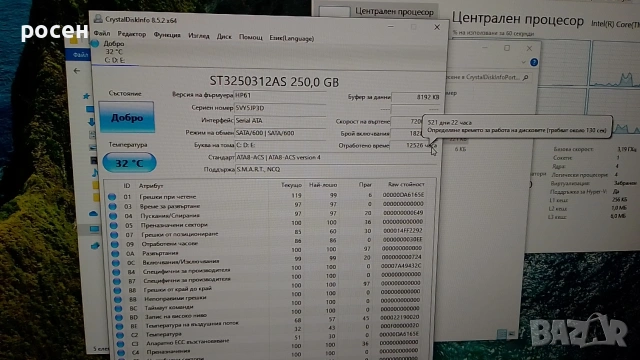Click the Music note icon in Explorer sidebar
This screenshot has height=360, width=640.
pyautogui.click(x=94, y=173)
